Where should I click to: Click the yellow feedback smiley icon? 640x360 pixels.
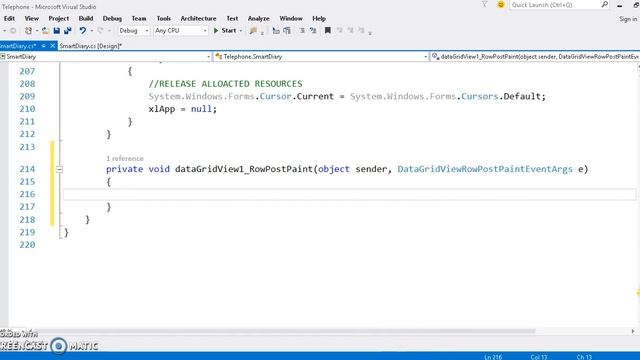click(x=501, y=5)
